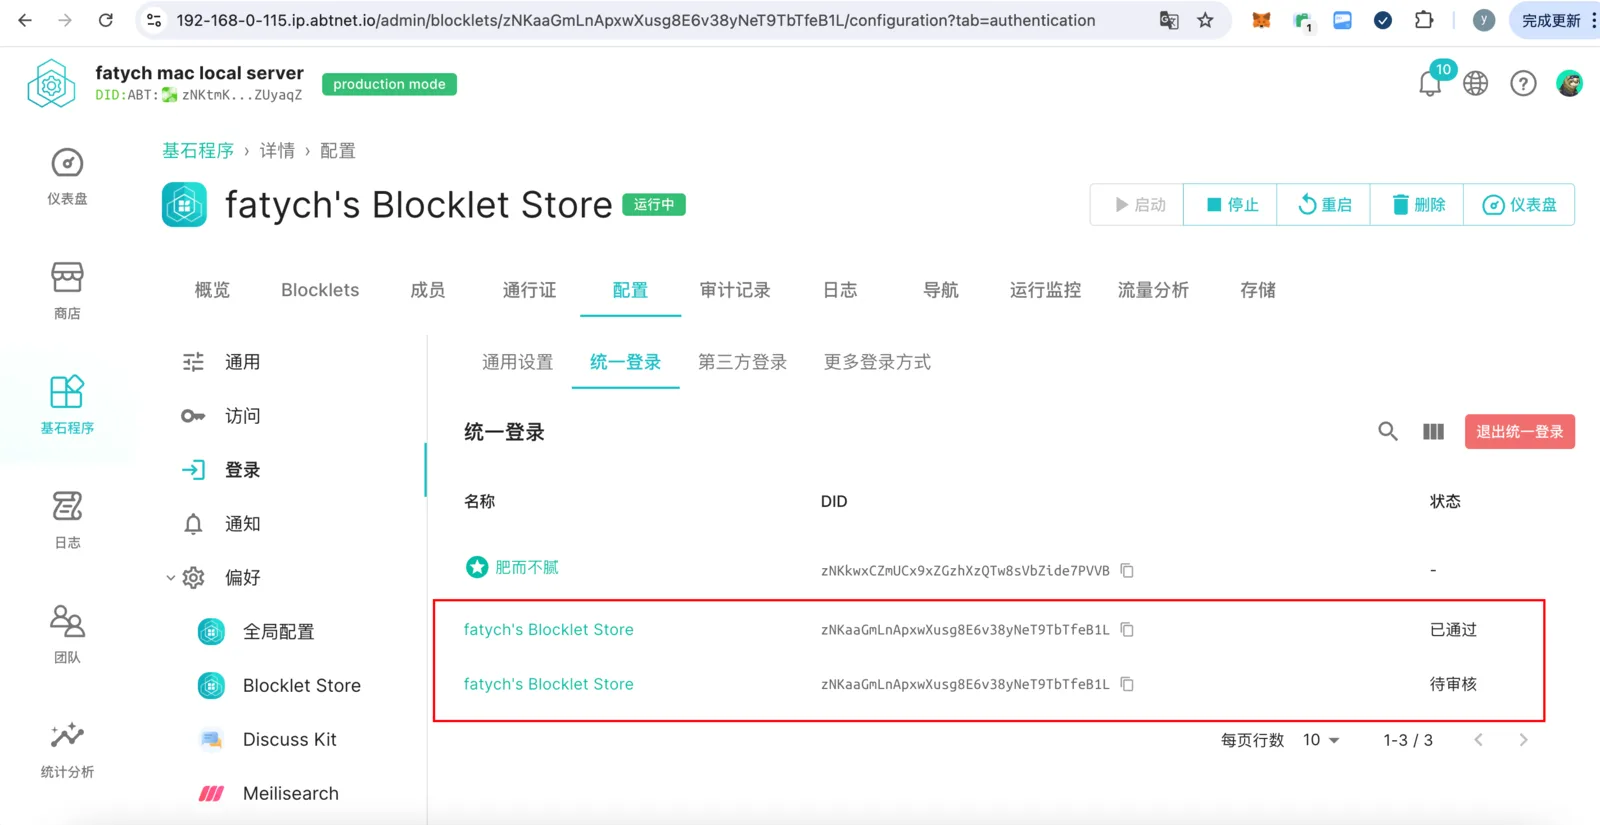This screenshot has height=825, width=1600.
Task: Open the translate page icon
Action: click(1168, 20)
